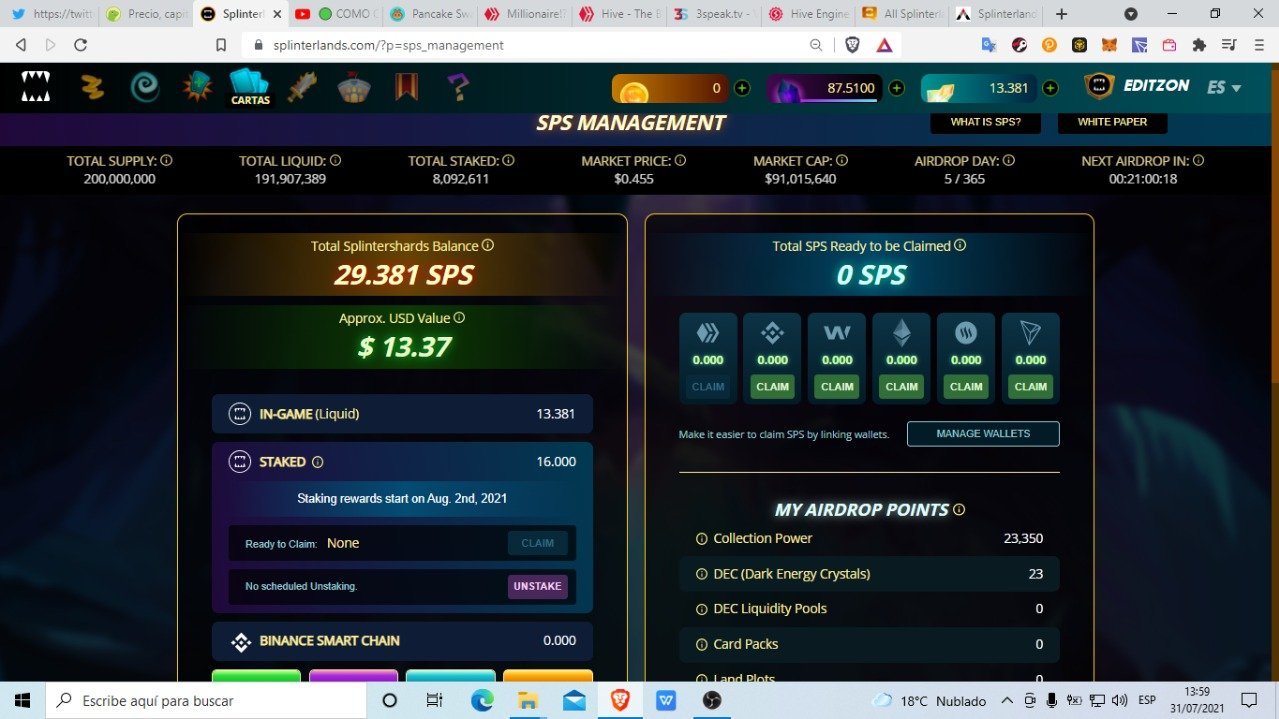Click info icon beside Collection Power
This screenshot has width=1279, height=719.
(701, 539)
